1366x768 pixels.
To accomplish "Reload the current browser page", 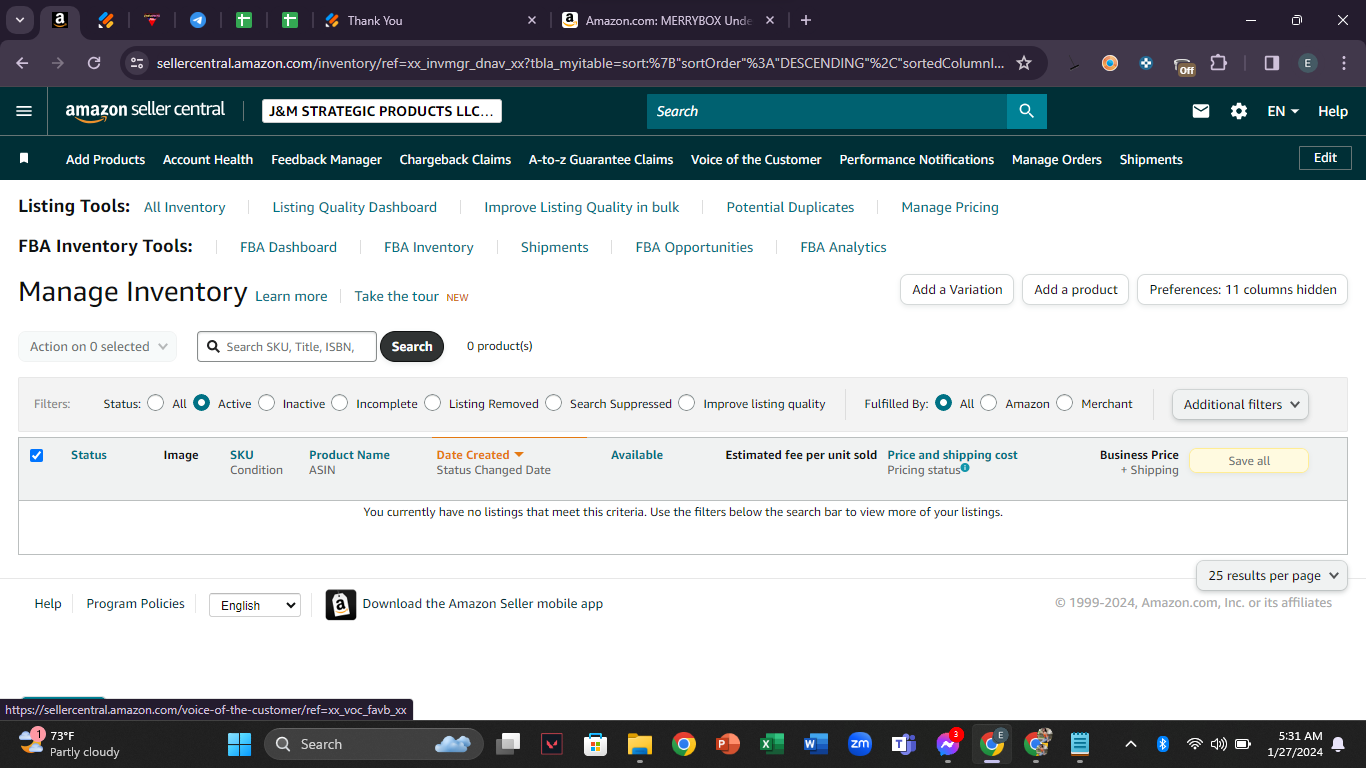I will pyautogui.click(x=94, y=63).
